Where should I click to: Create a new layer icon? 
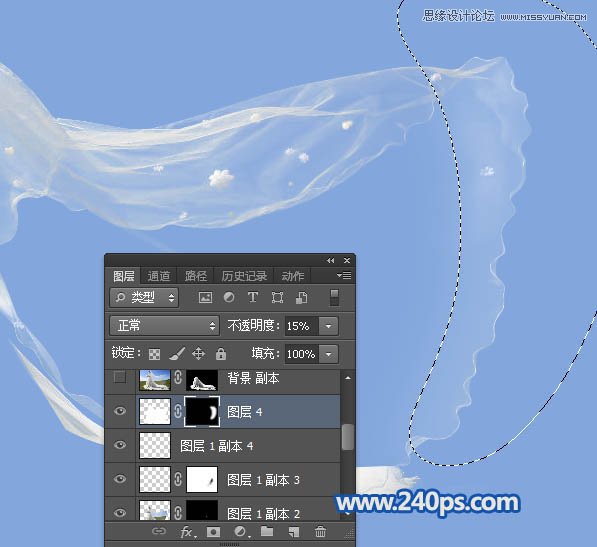pos(294,532)
